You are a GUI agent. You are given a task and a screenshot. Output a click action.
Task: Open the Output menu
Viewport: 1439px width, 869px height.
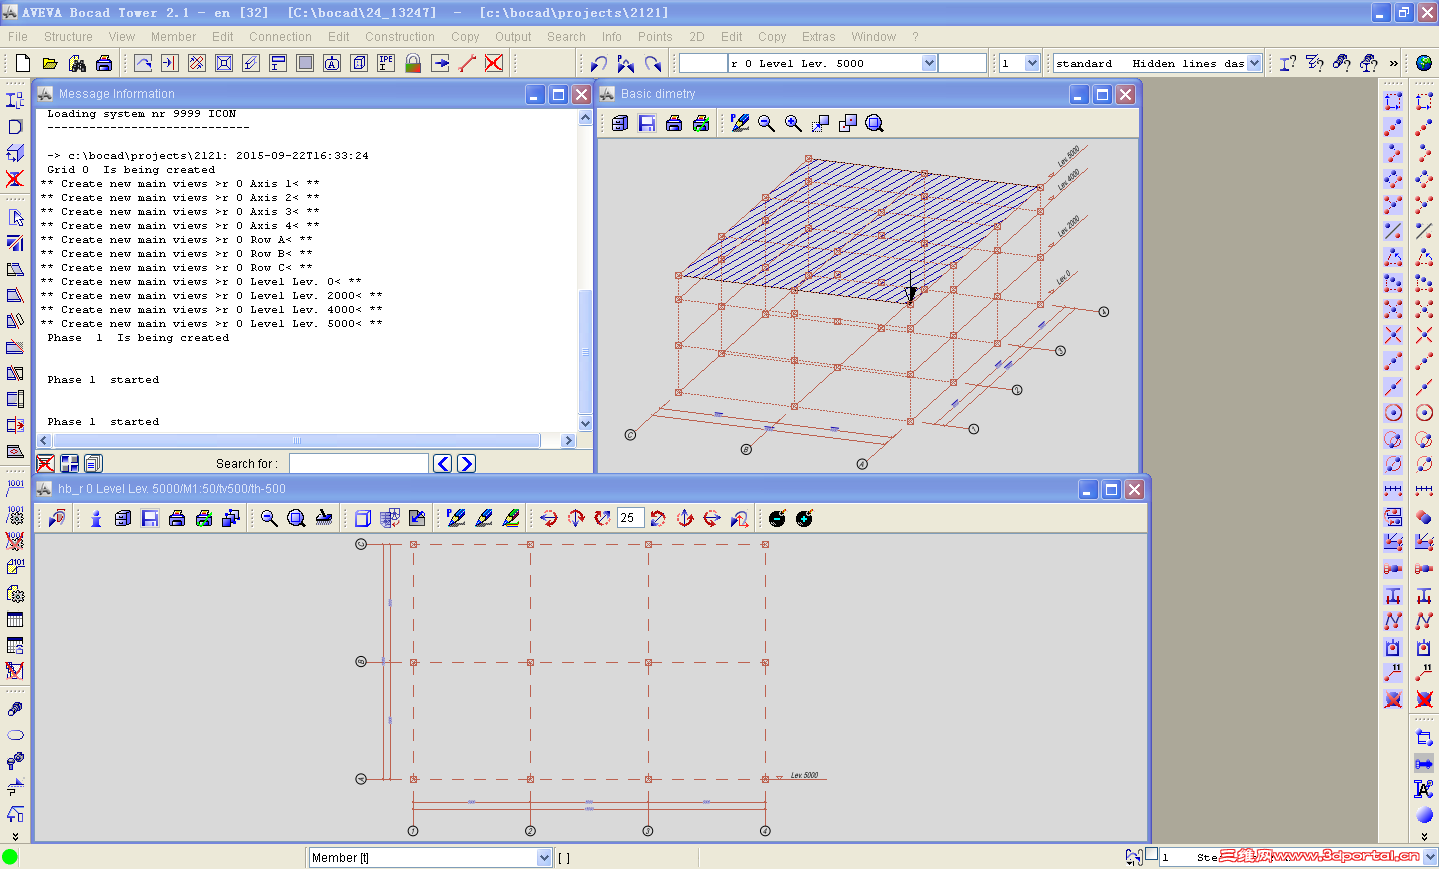click(513, 37)
